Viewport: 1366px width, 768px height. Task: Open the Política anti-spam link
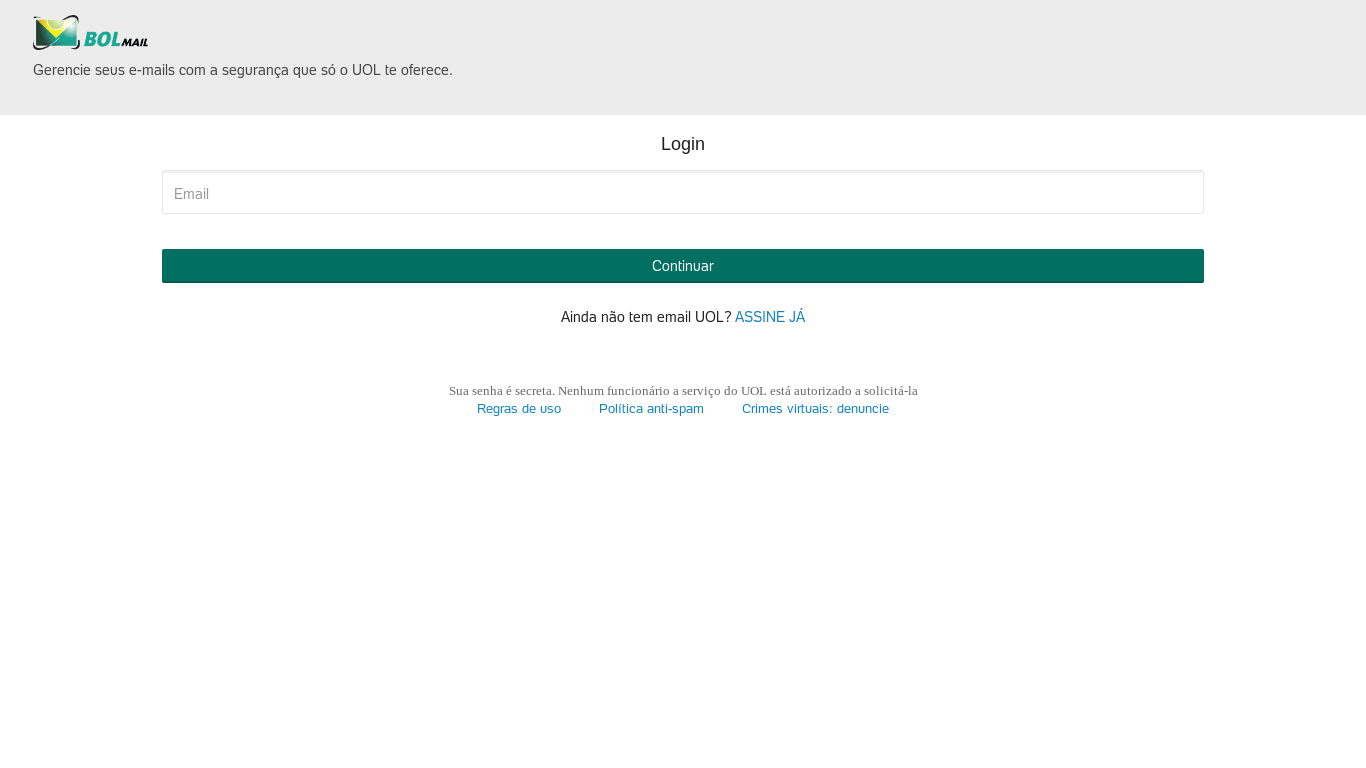point(651,409)
